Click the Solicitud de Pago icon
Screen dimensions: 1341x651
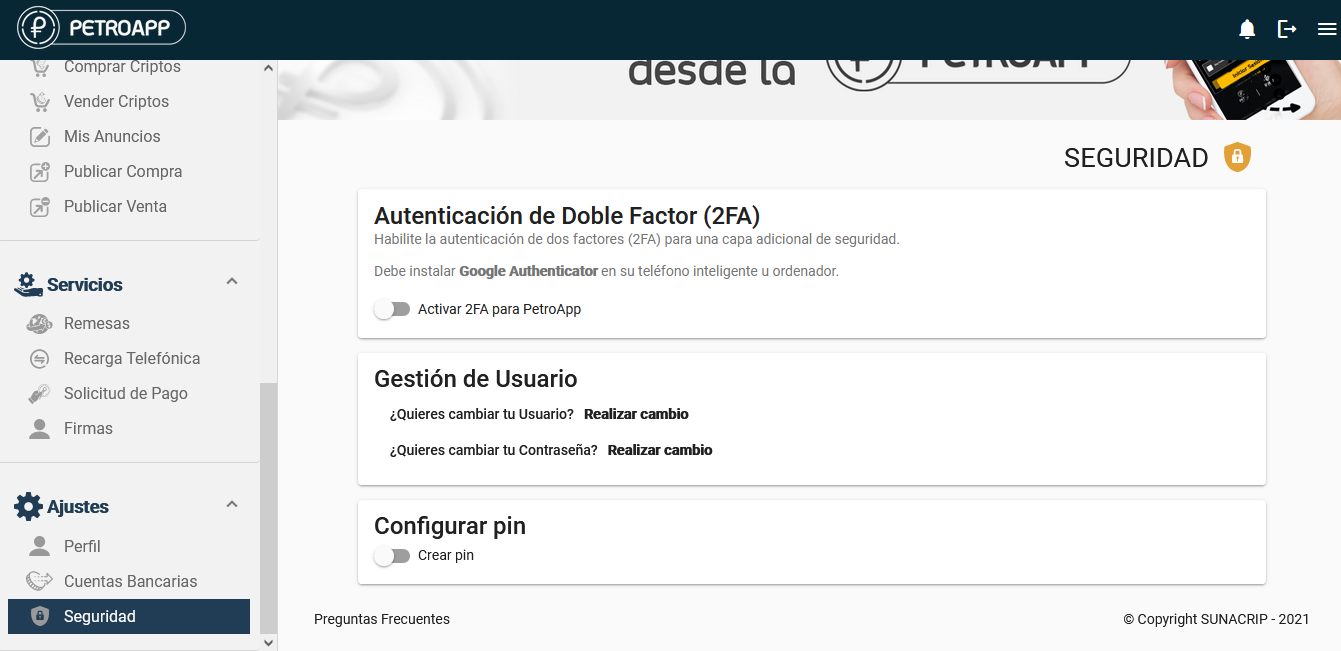point(39,394)
